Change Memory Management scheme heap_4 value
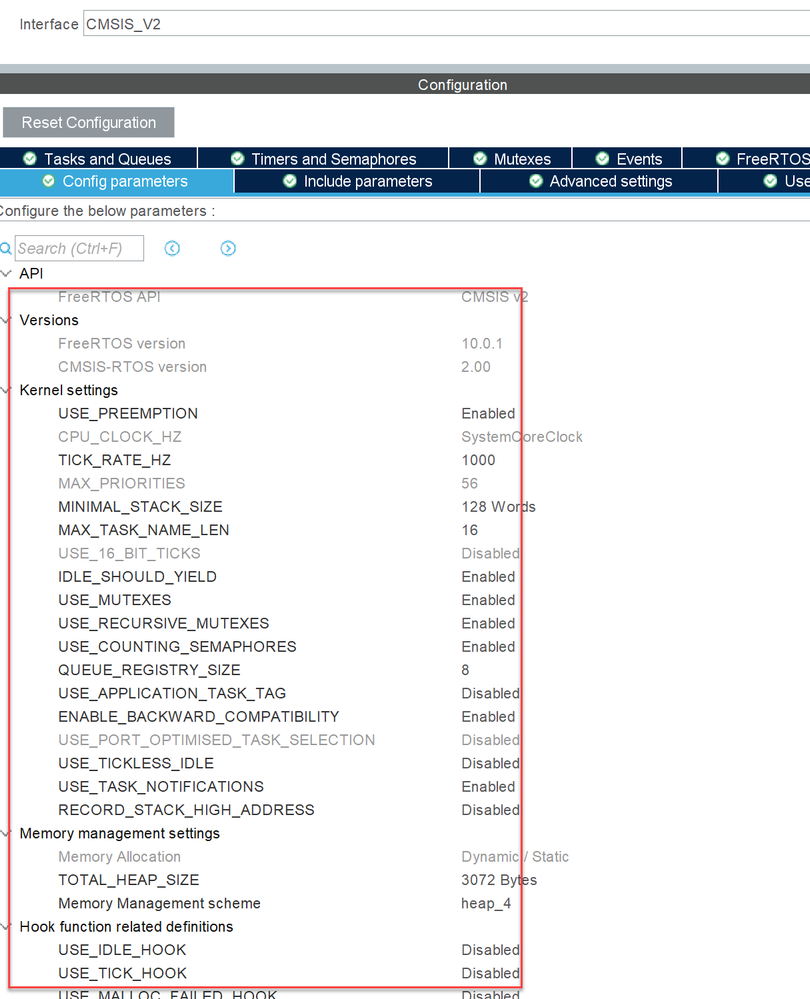This screenshot has height=999, width=810. pos(486,903)
